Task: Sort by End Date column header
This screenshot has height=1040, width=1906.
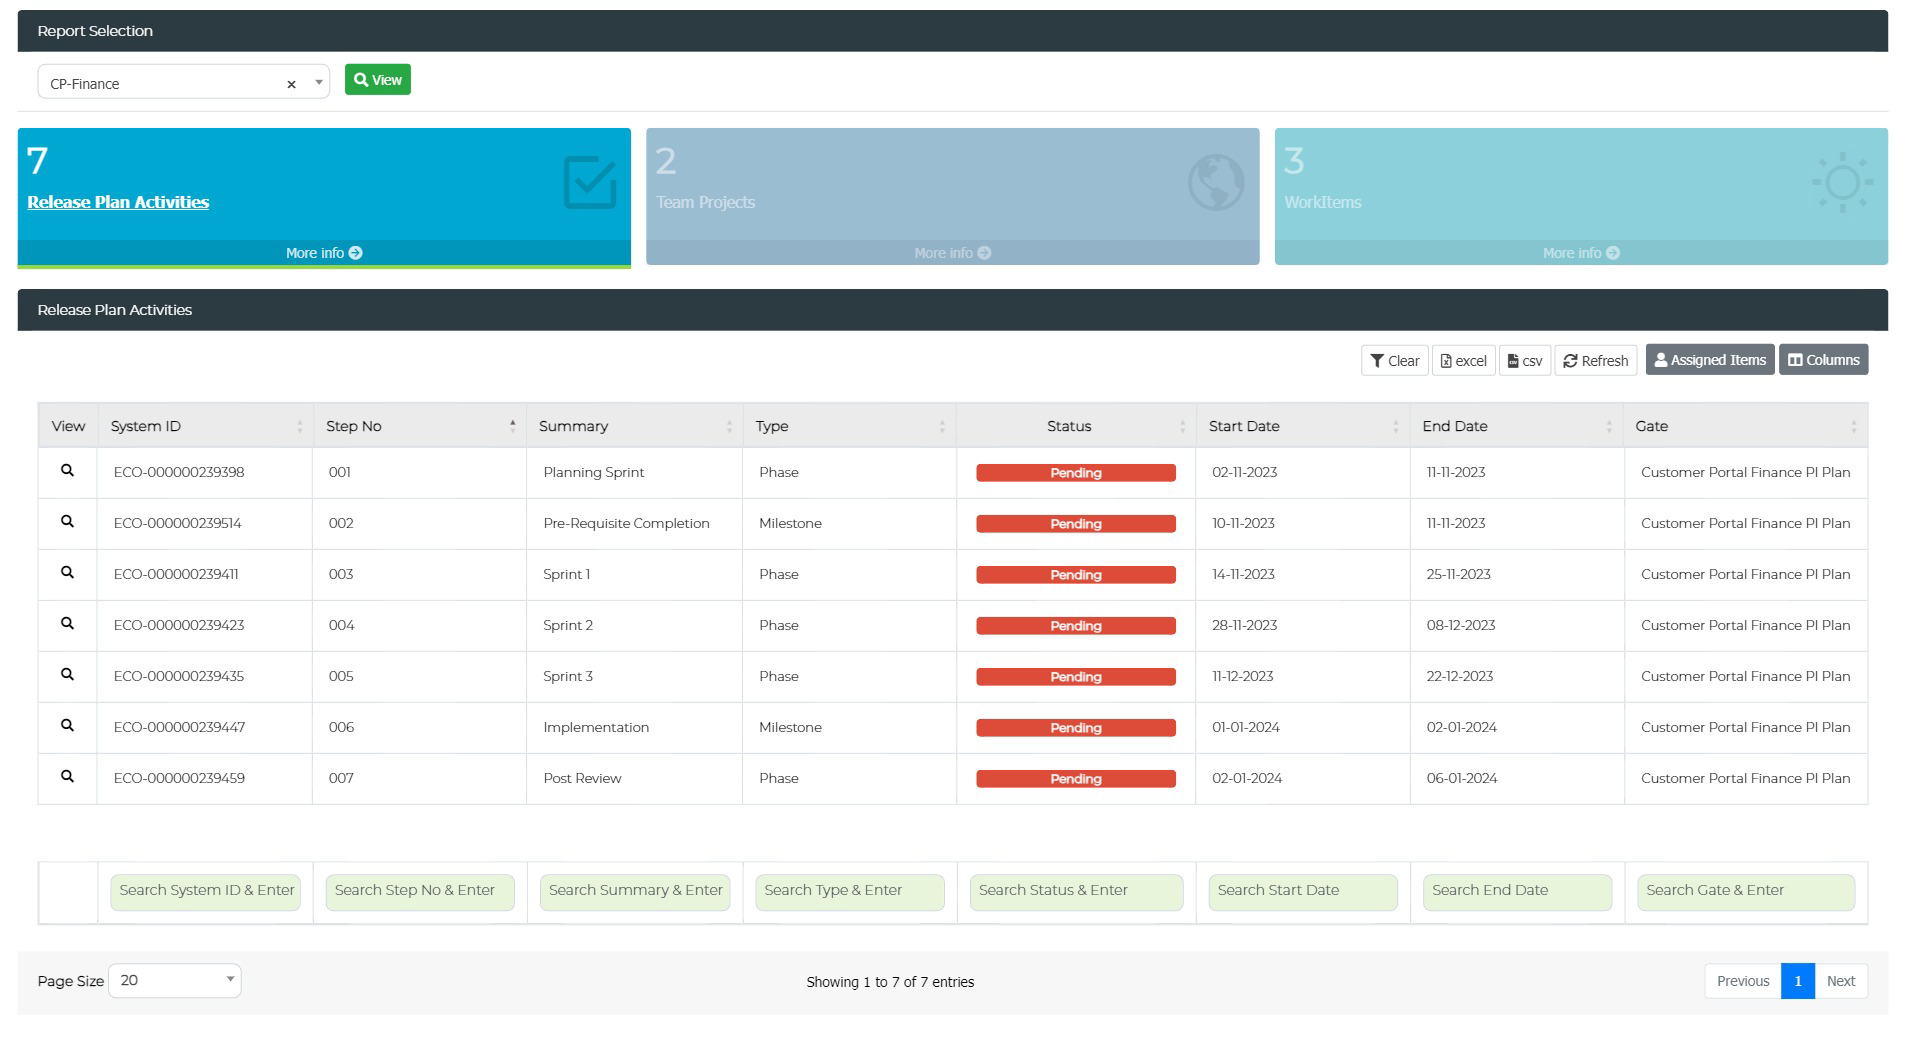Action: 1517,426
